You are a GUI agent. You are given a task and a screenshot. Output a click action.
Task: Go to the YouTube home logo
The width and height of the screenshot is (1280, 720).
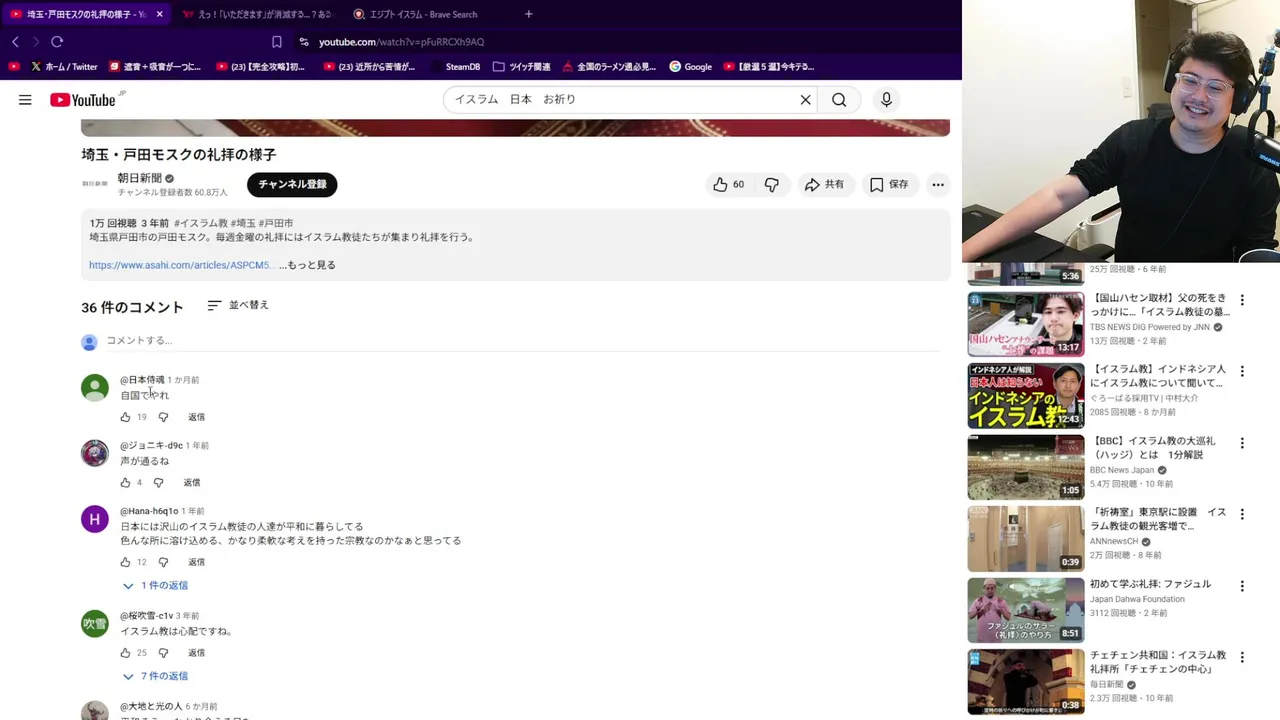(x=84, y=100)
